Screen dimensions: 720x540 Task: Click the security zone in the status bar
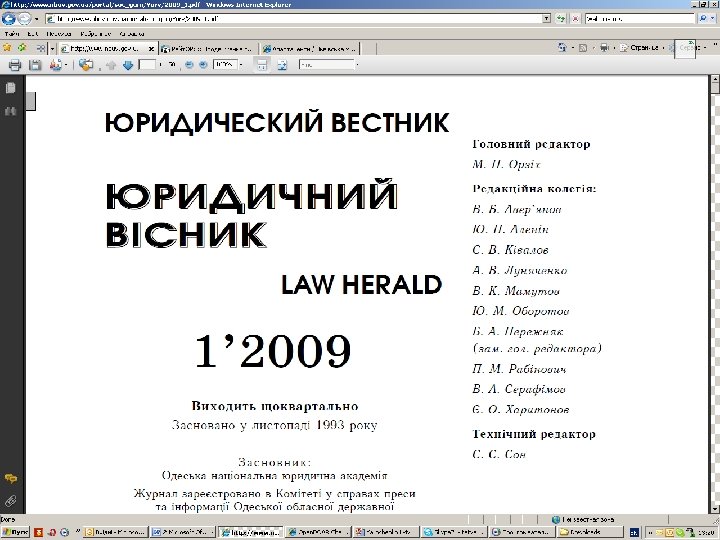pyautogui.click(x=583, y=520)
